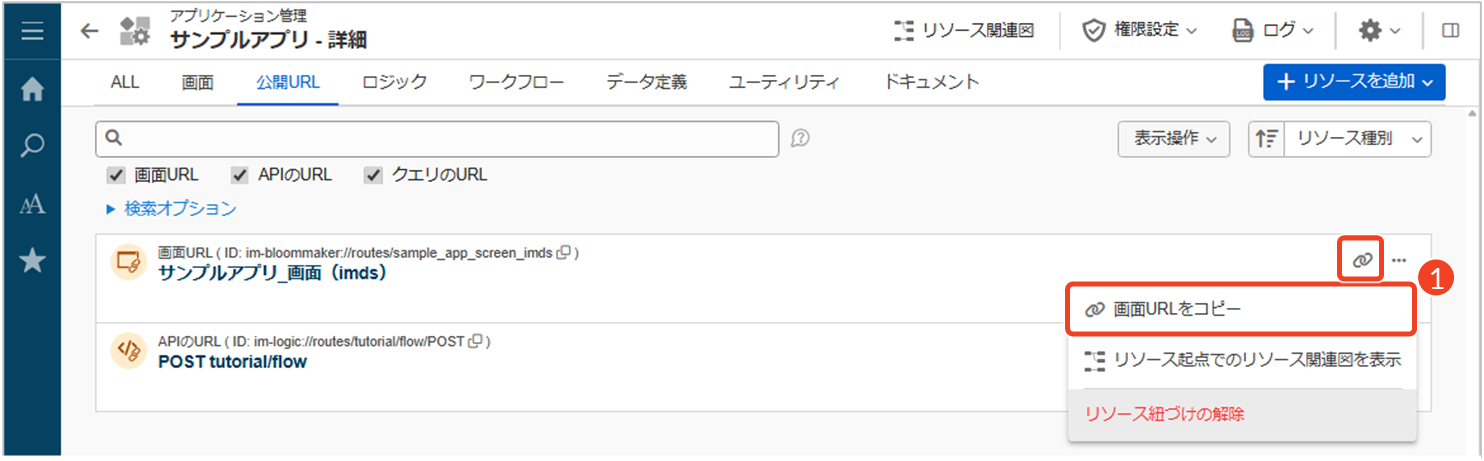Toggle the クエリのURL checkbox
Screen dimensions: 1484x461
[374, 175]
